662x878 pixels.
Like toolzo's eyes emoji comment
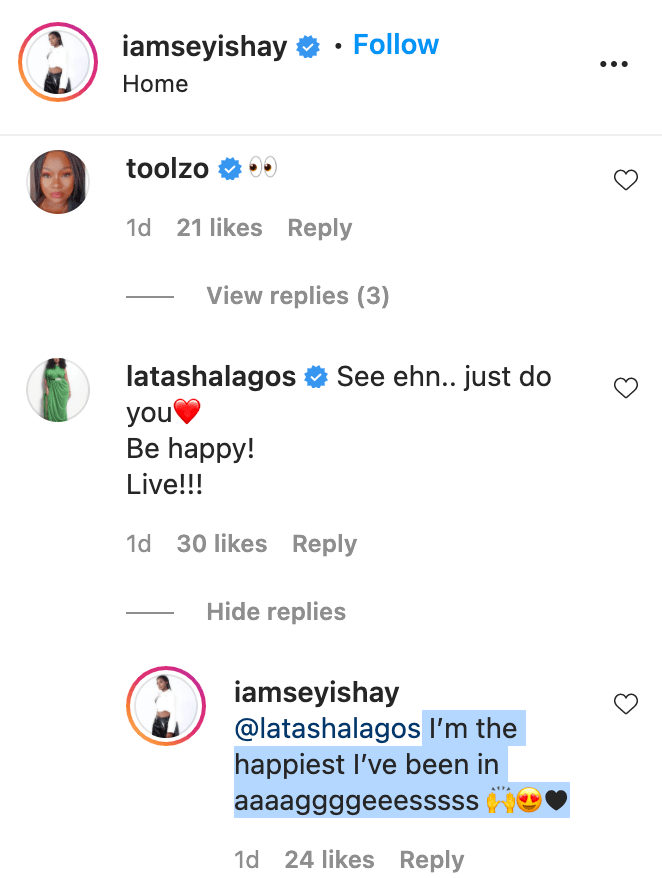(626, 181)
